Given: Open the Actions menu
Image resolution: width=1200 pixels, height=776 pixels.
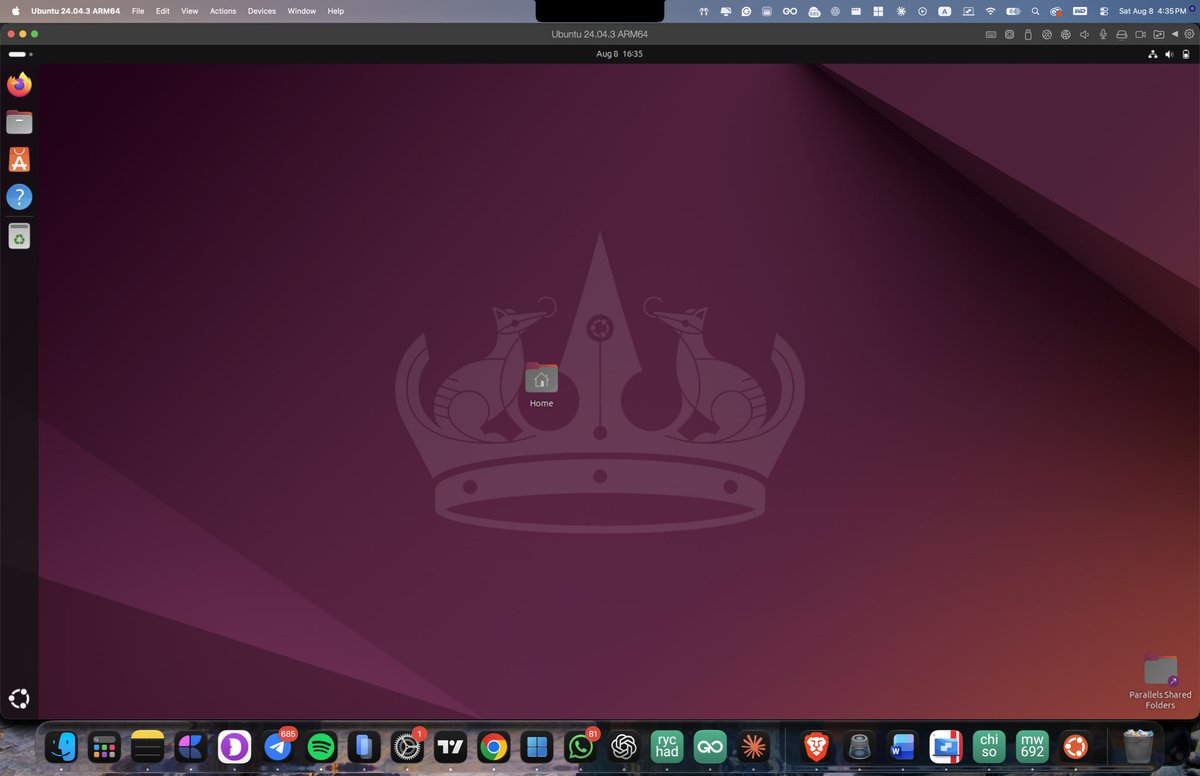Looking at the screenshot, I should pos(223,11).
